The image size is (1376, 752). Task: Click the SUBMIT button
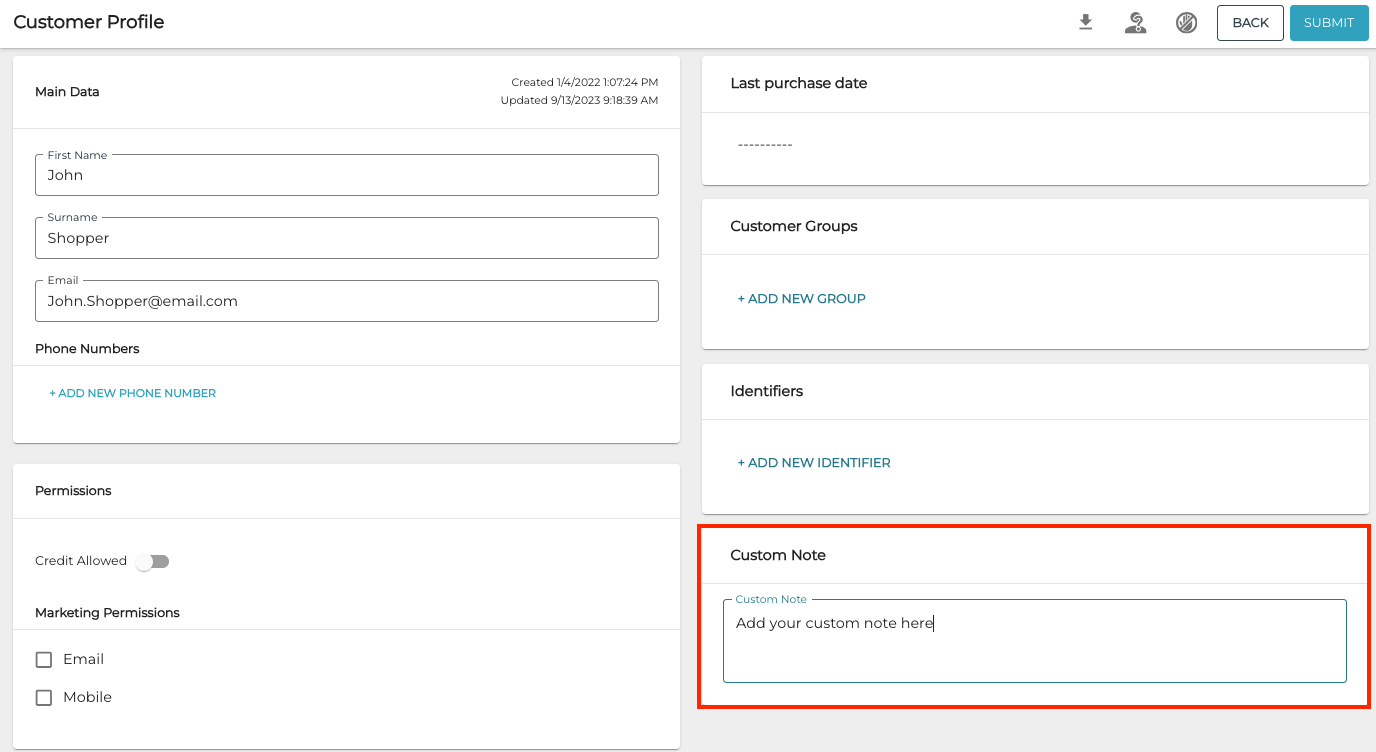[x=1329, y=22]
